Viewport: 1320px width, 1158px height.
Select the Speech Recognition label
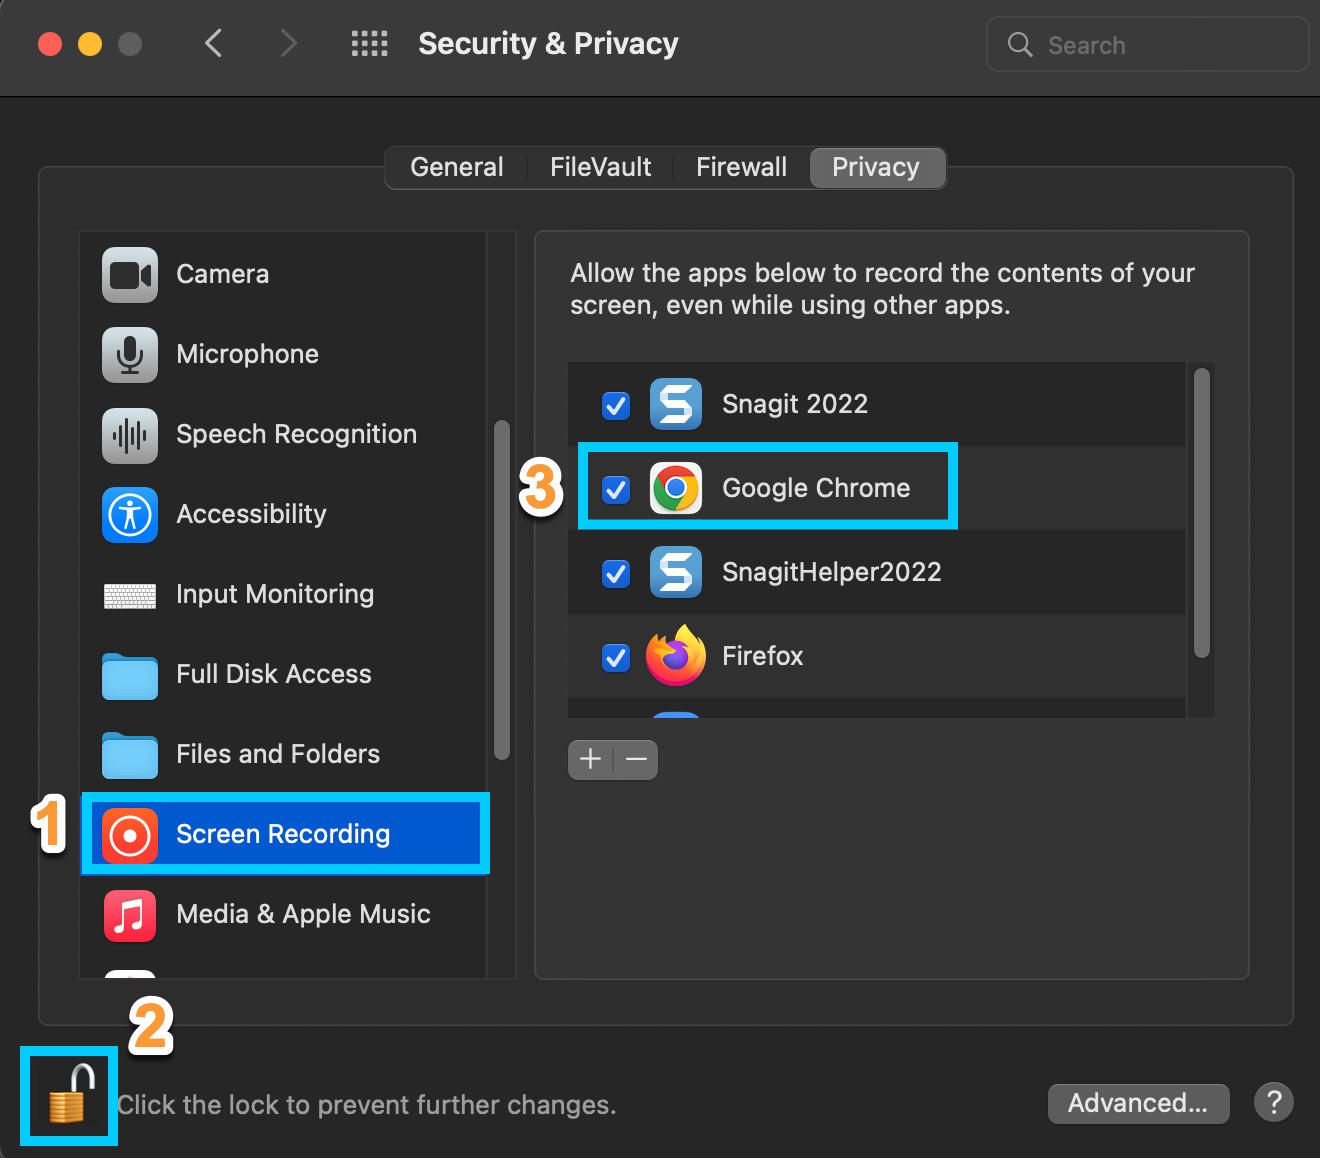click(x=297, y=434)
